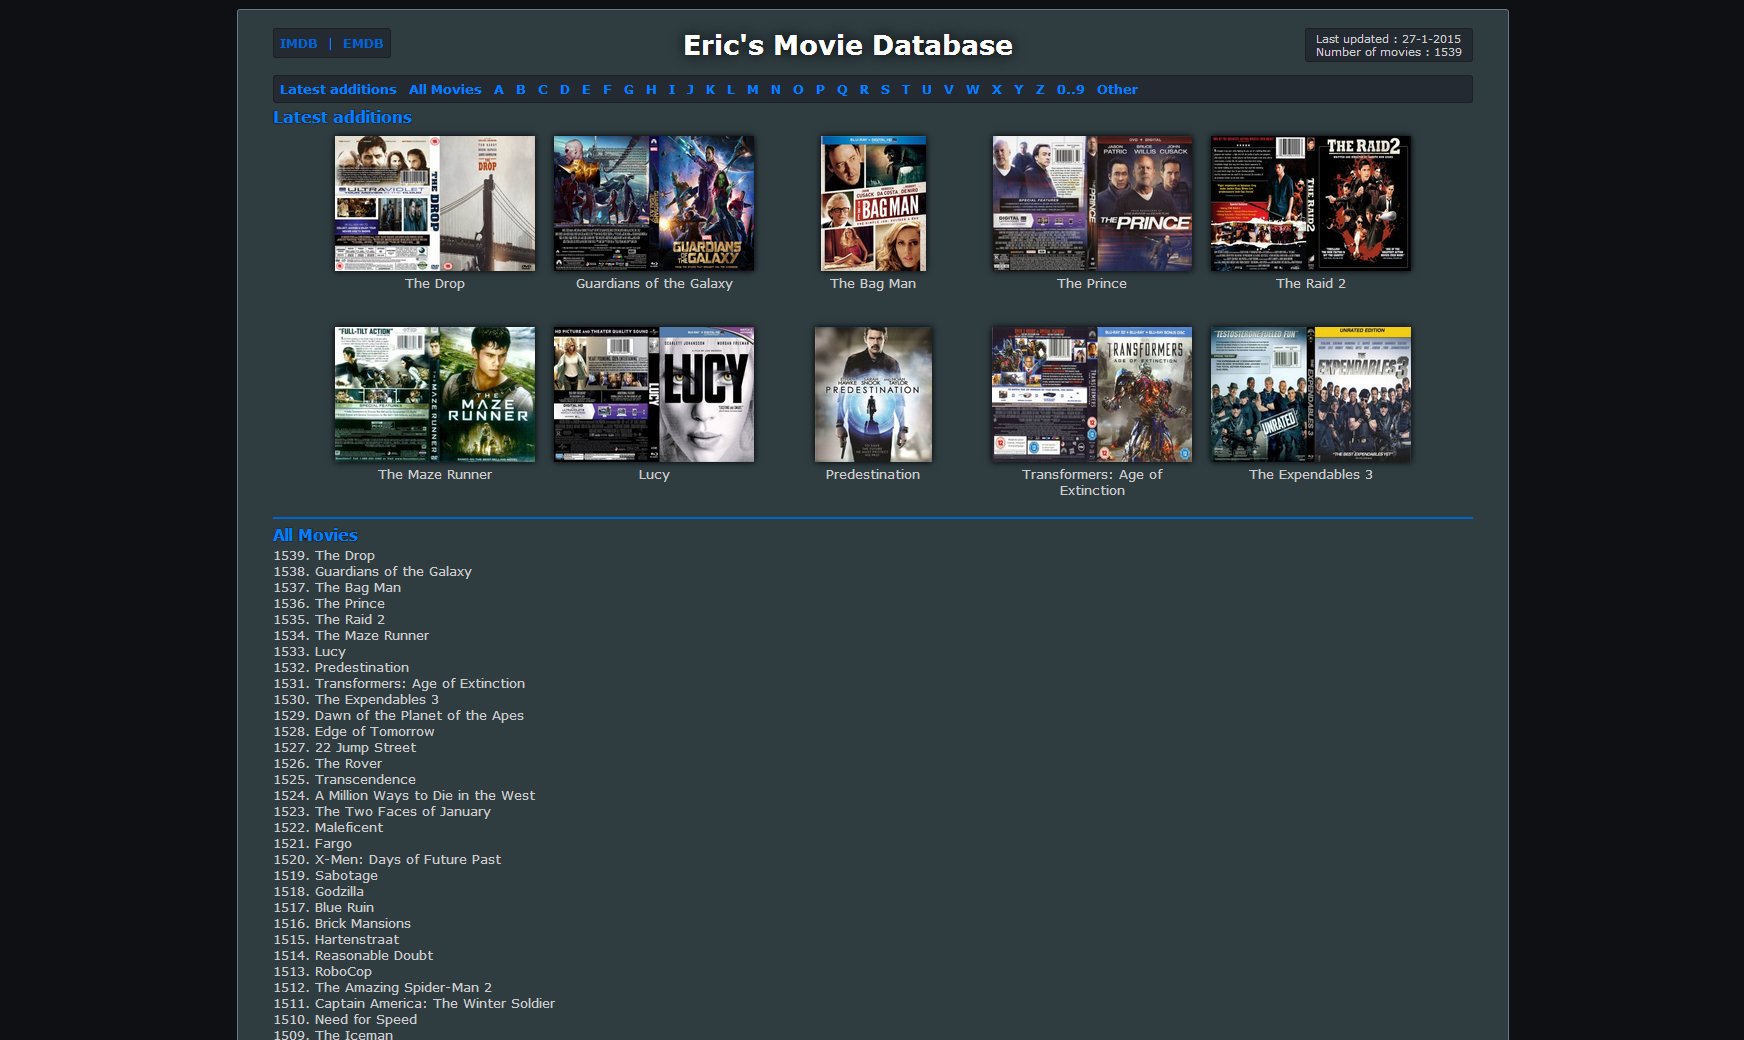The height and width of the screenshot is (1040, 1744).
Task: Select list entry 1516. Brick Mansions
Action: (342, 924)
